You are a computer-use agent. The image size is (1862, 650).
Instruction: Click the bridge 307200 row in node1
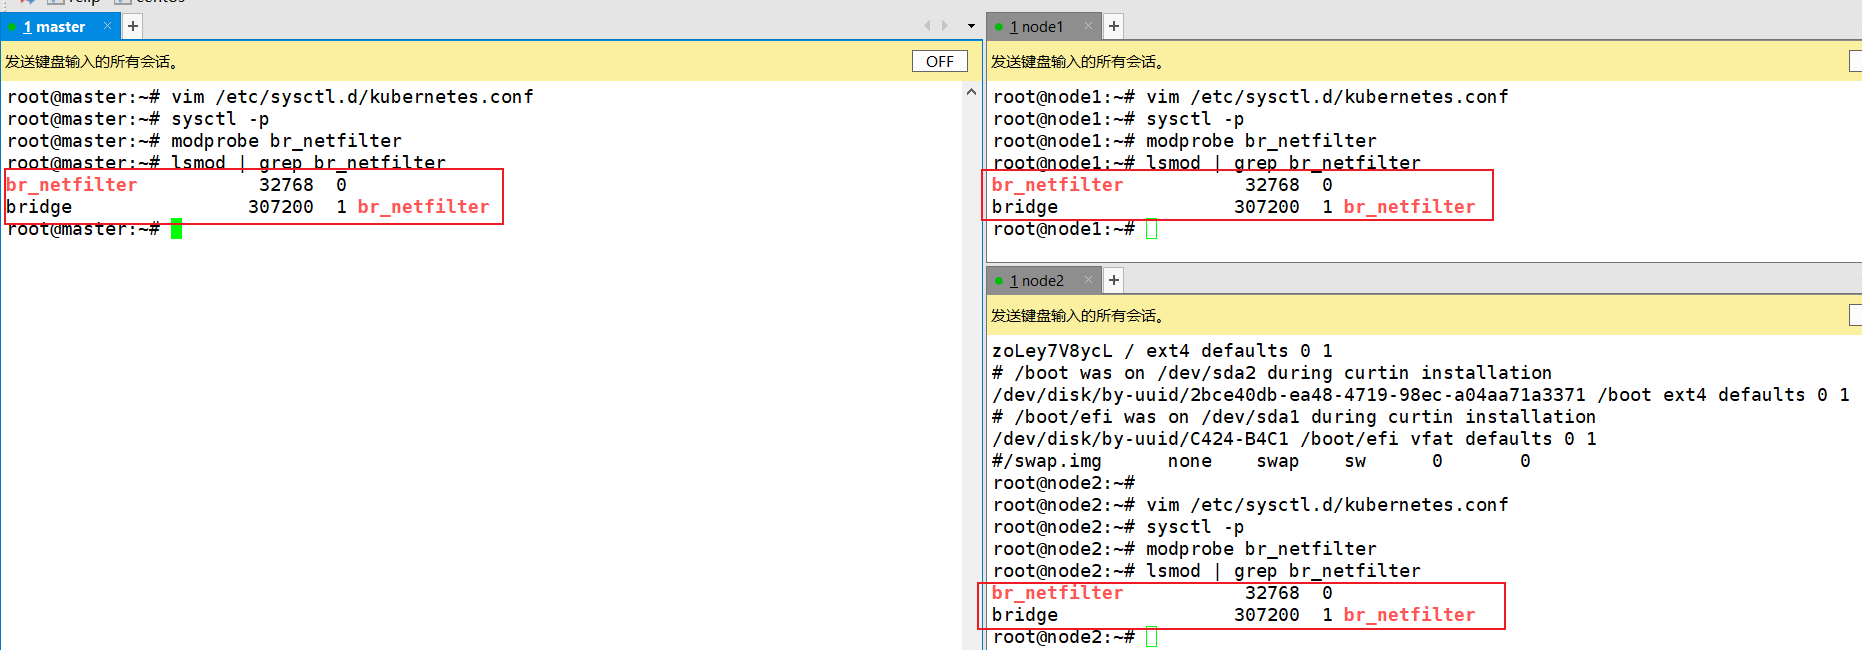(1234, 207)
